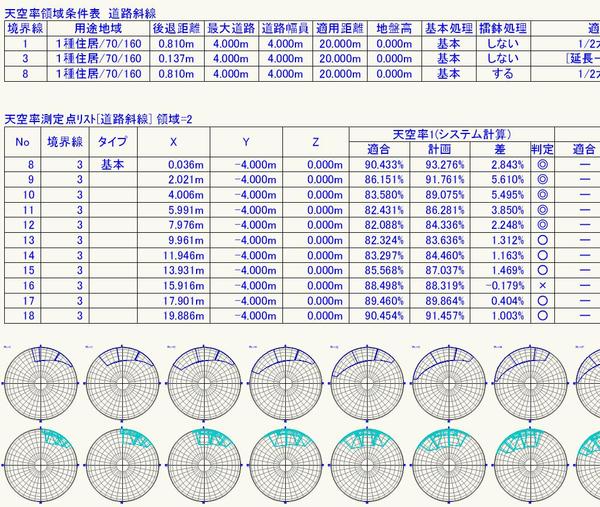Select the 後退距離 column header

pos(176,28)
